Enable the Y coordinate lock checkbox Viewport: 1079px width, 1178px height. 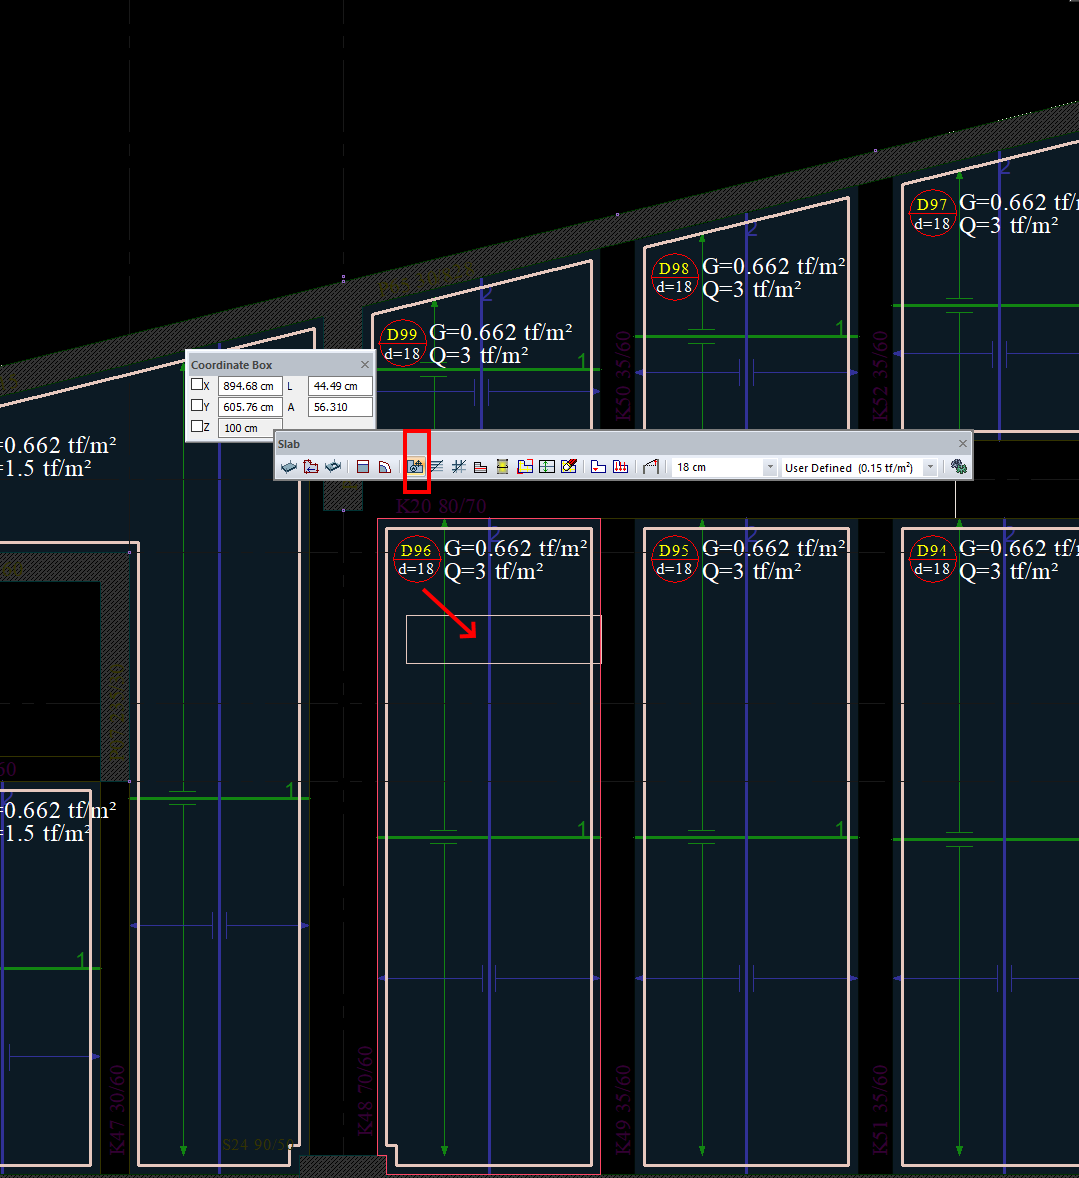pos(197,406)
